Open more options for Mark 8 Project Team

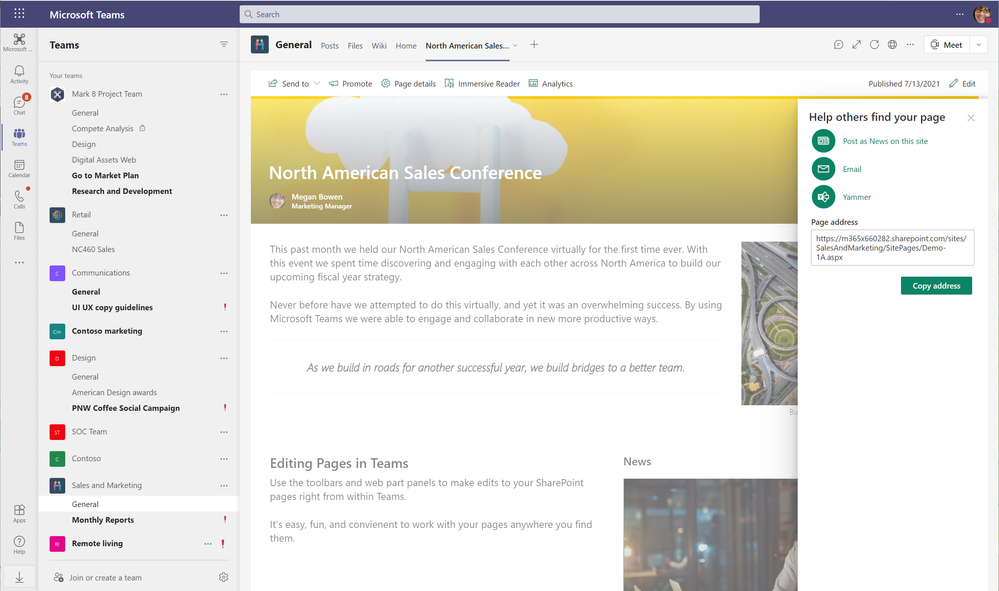coord(224,94)
